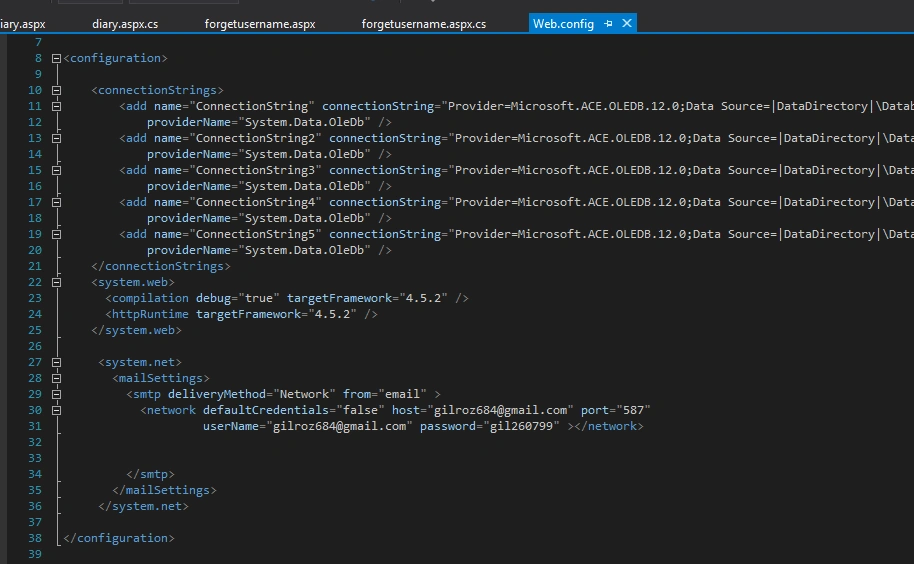
Task: Collapse the ConnectionString5 add element
Action: [x=57, y=234]
